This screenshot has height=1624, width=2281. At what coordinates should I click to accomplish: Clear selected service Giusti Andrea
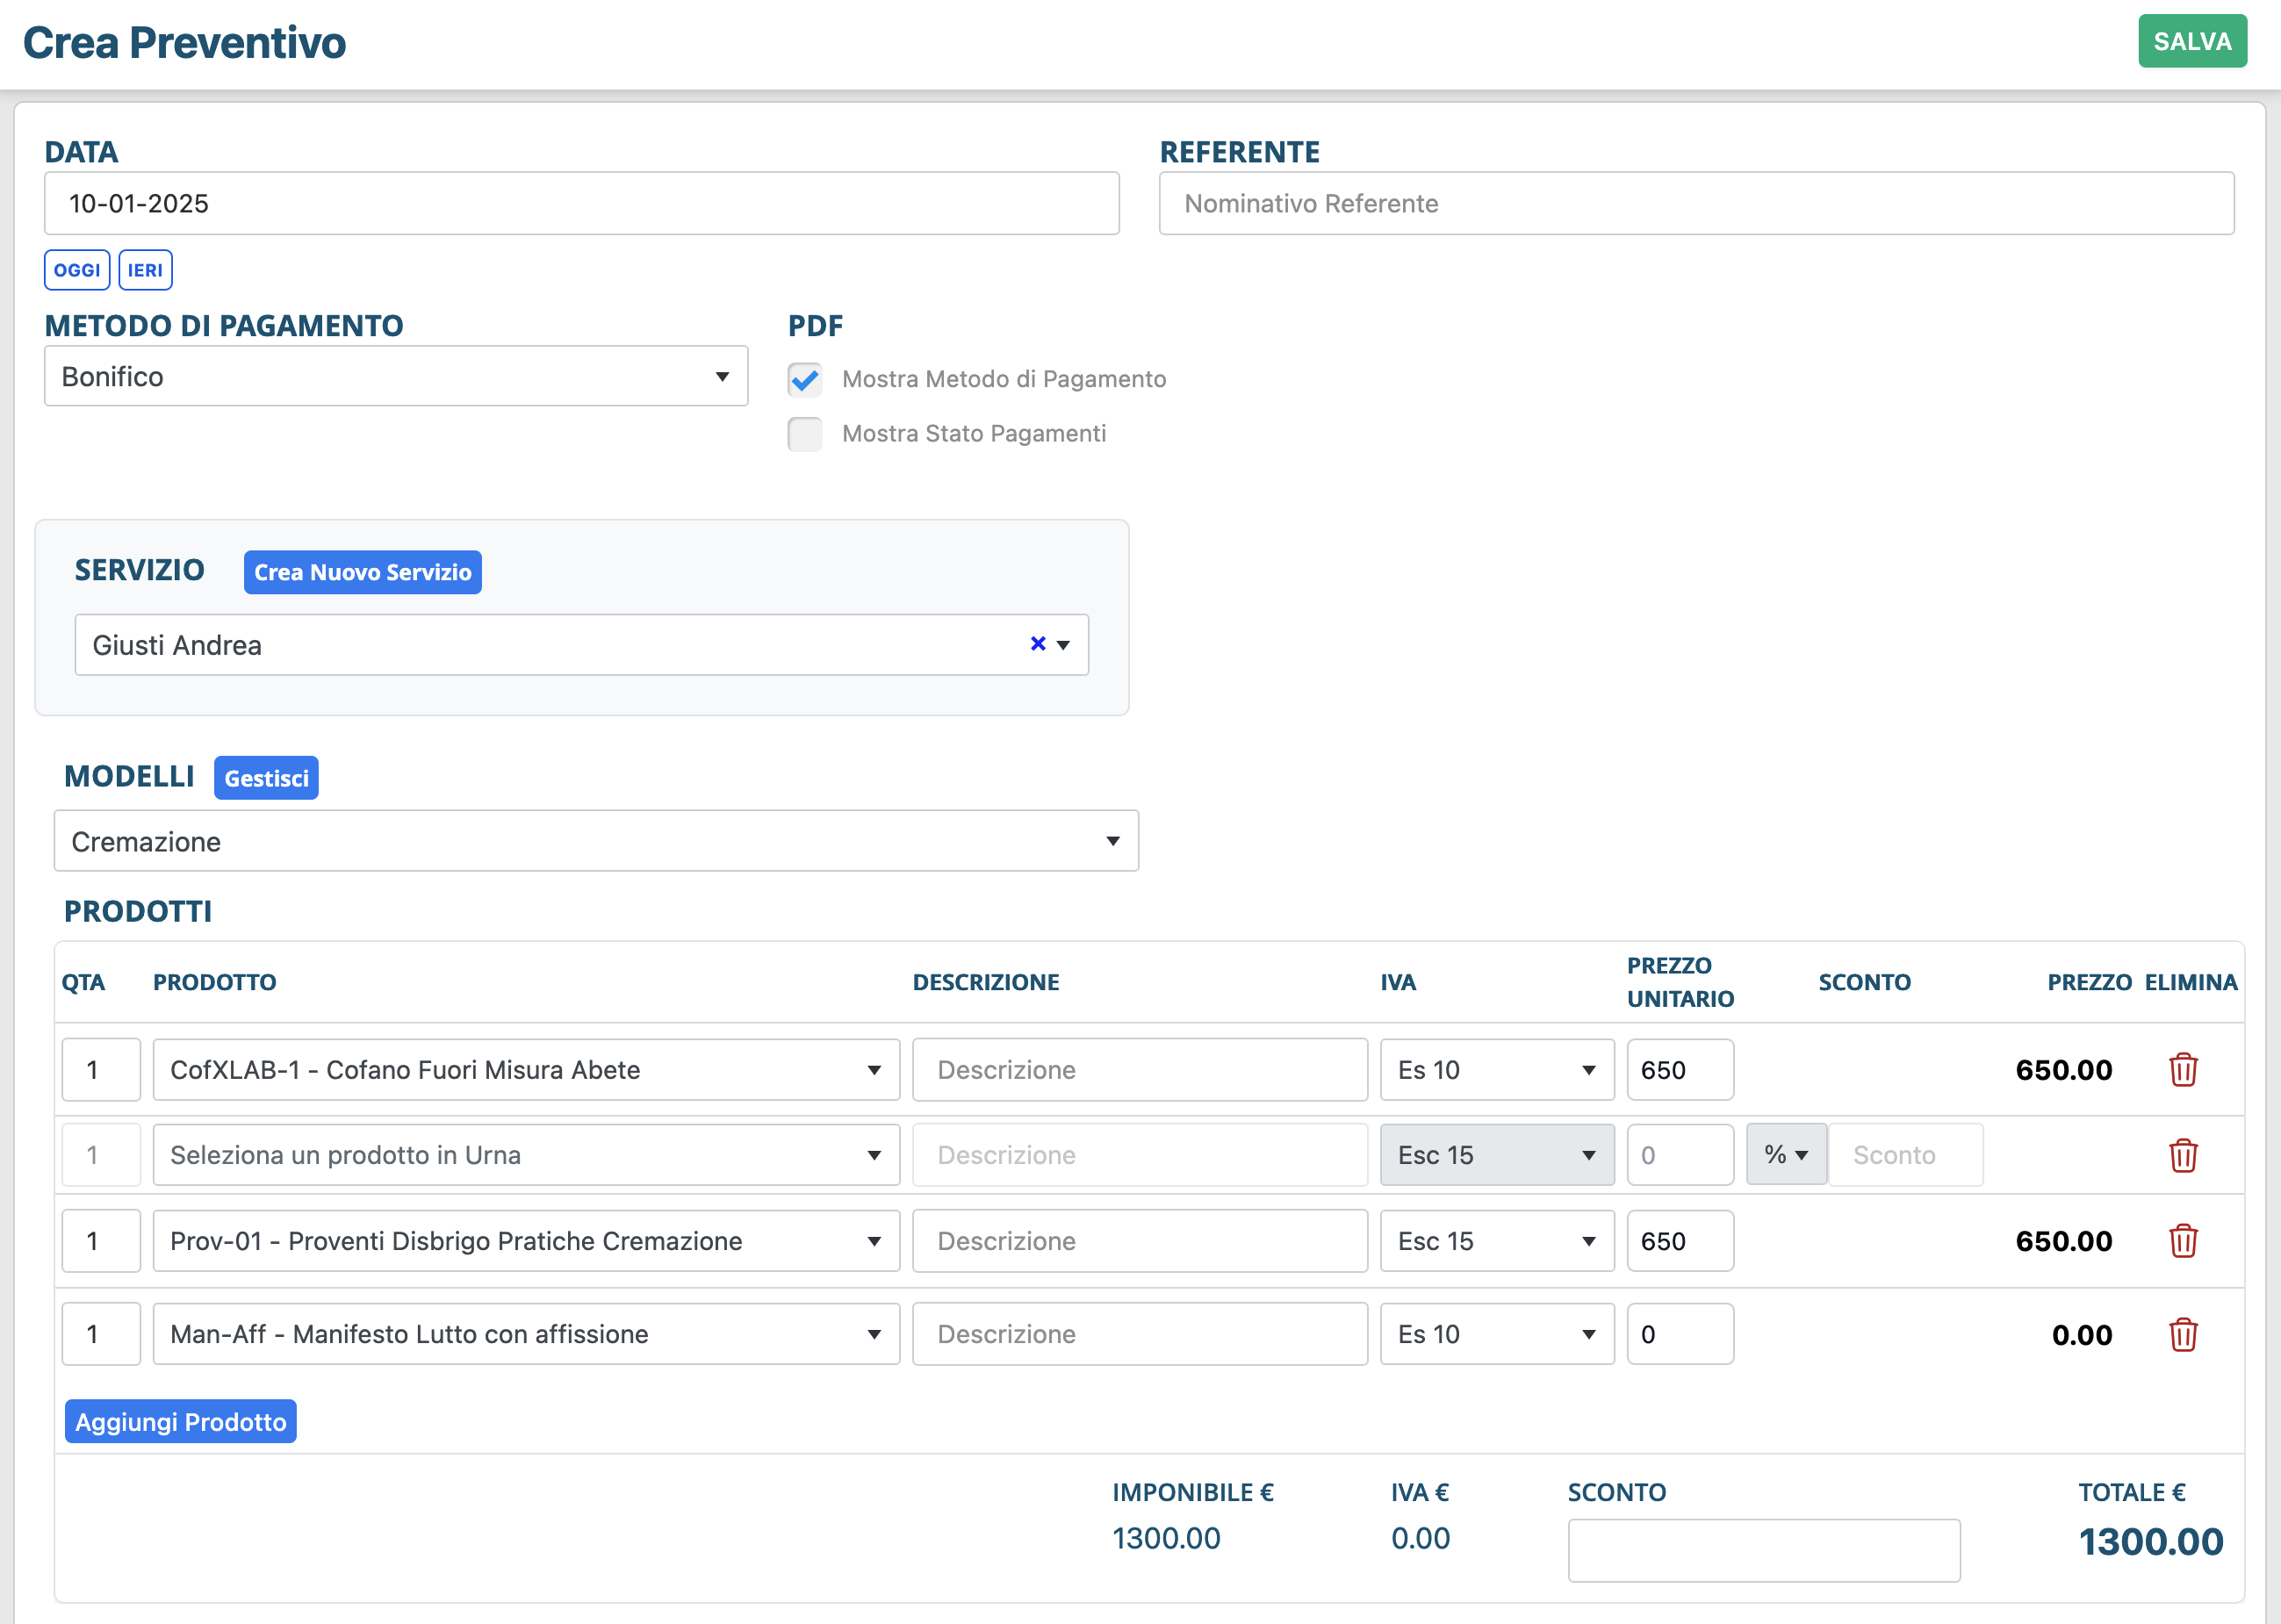pos(1037,644)
